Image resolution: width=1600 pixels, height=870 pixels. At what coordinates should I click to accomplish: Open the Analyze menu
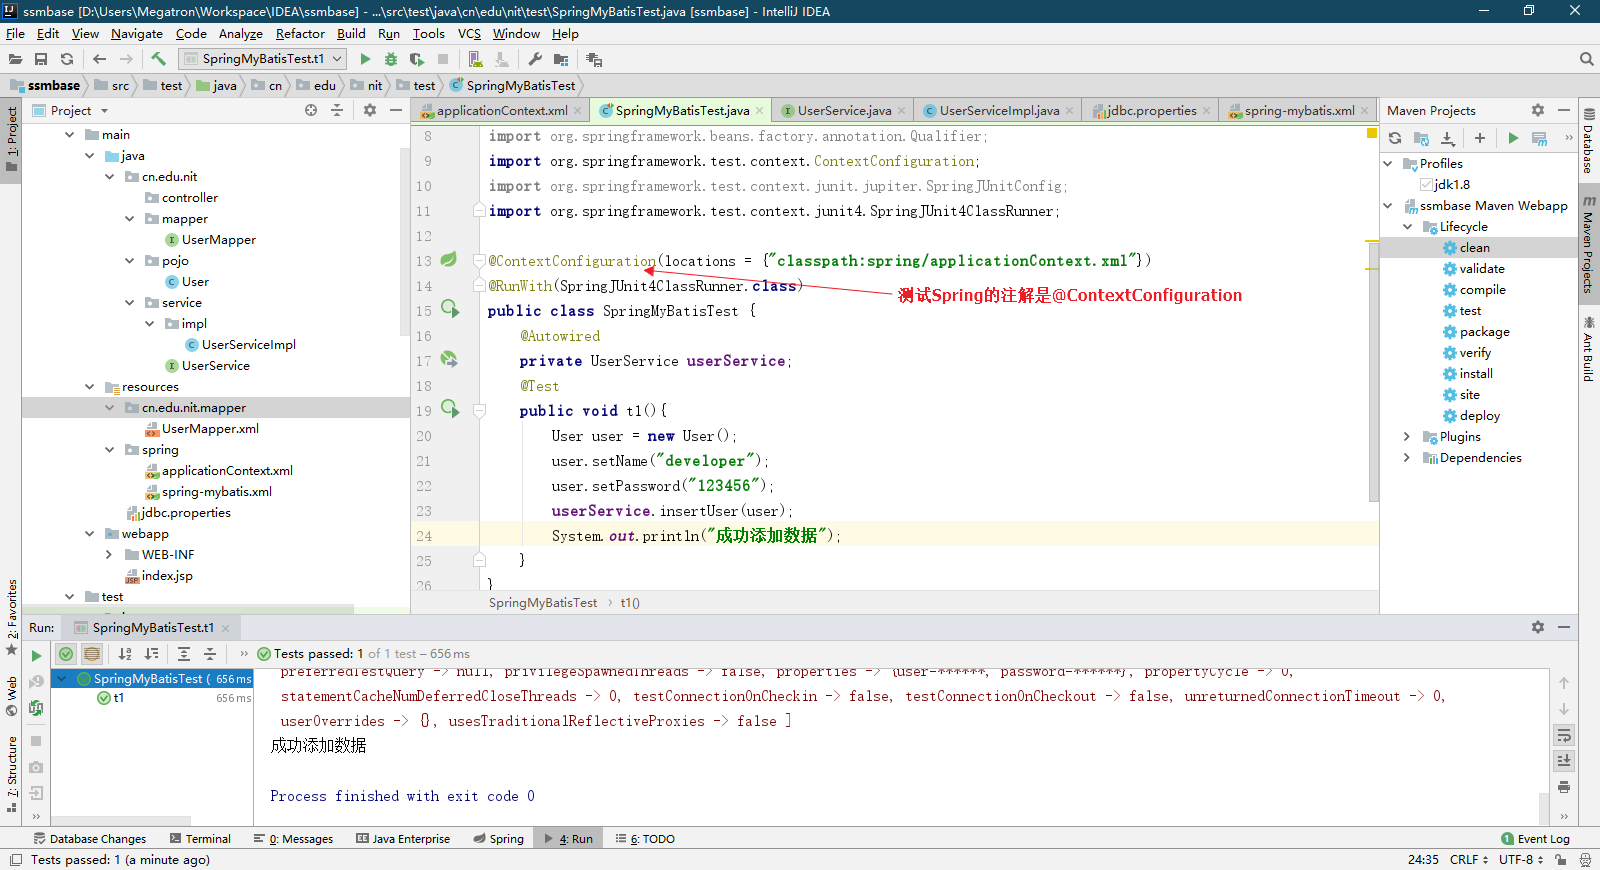(x=240, y=33)
